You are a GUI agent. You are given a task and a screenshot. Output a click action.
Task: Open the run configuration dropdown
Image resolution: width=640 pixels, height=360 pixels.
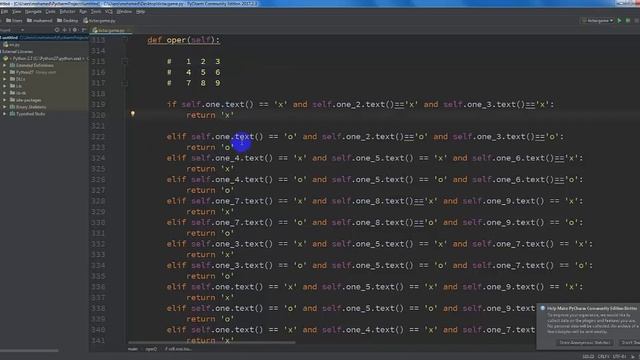[x=598, y=20]
